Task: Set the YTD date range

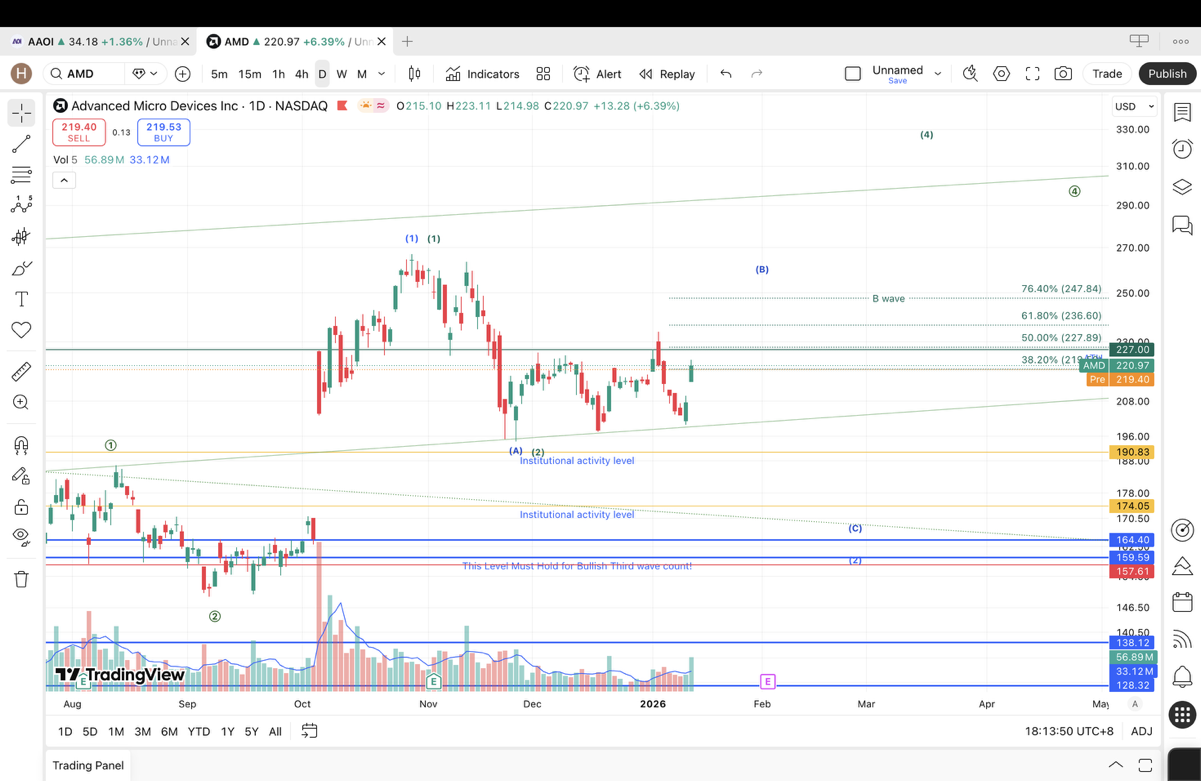Action: click(x=199, y=732)
